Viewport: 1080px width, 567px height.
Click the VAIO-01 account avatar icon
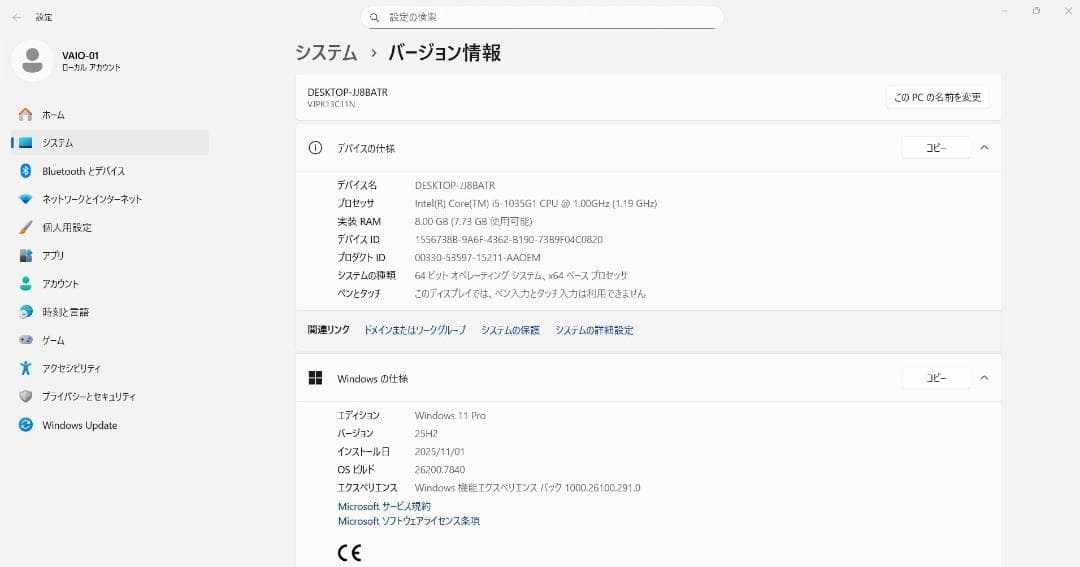32,61
